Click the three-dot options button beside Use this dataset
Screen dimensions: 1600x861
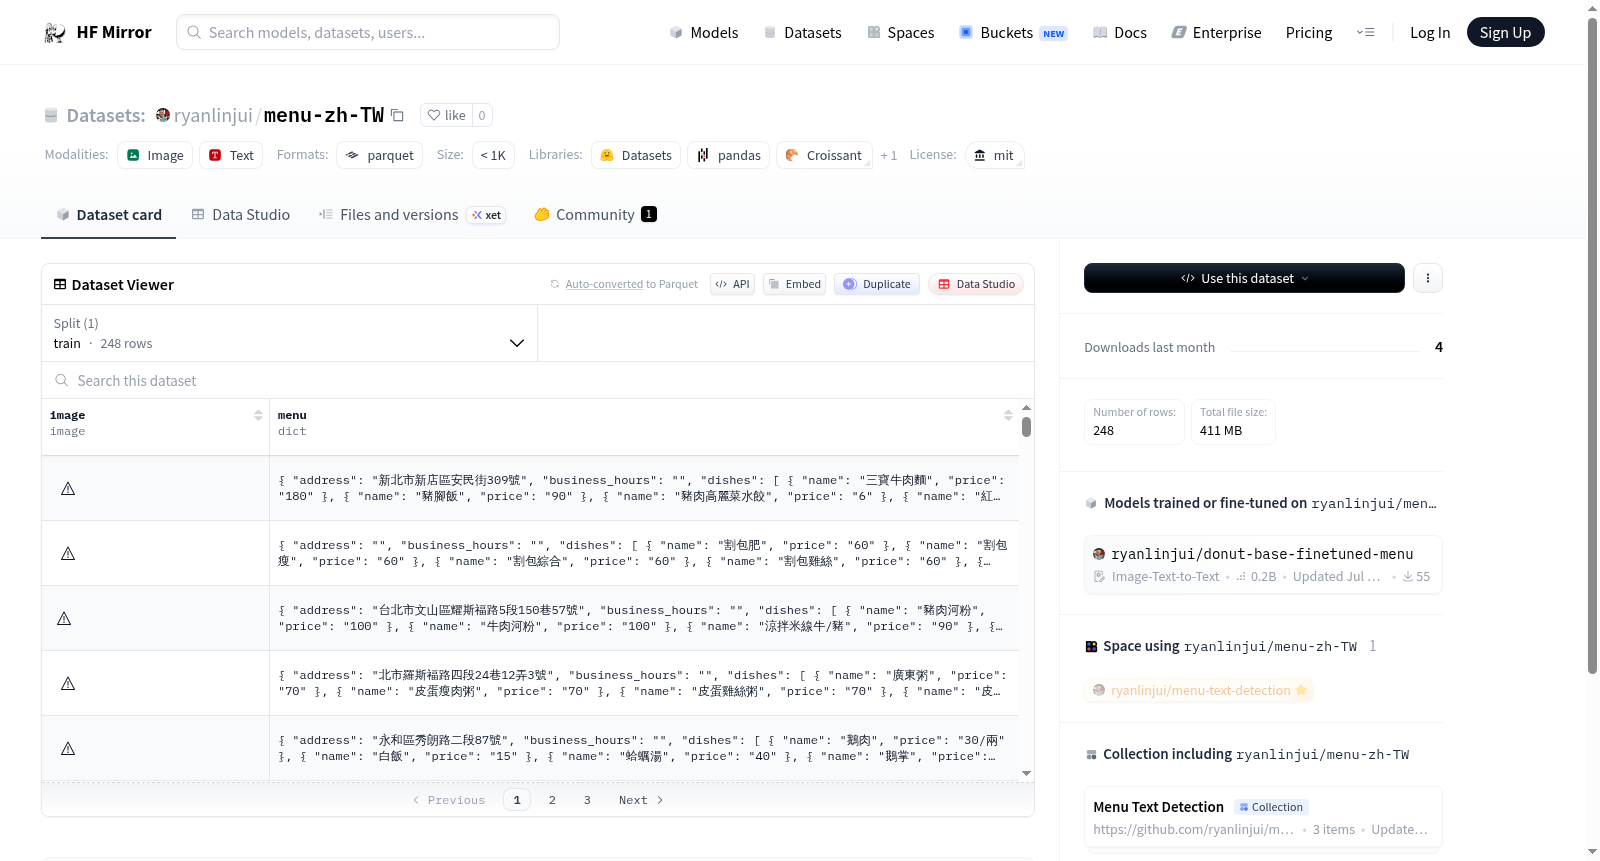[x=1428, y=278]
